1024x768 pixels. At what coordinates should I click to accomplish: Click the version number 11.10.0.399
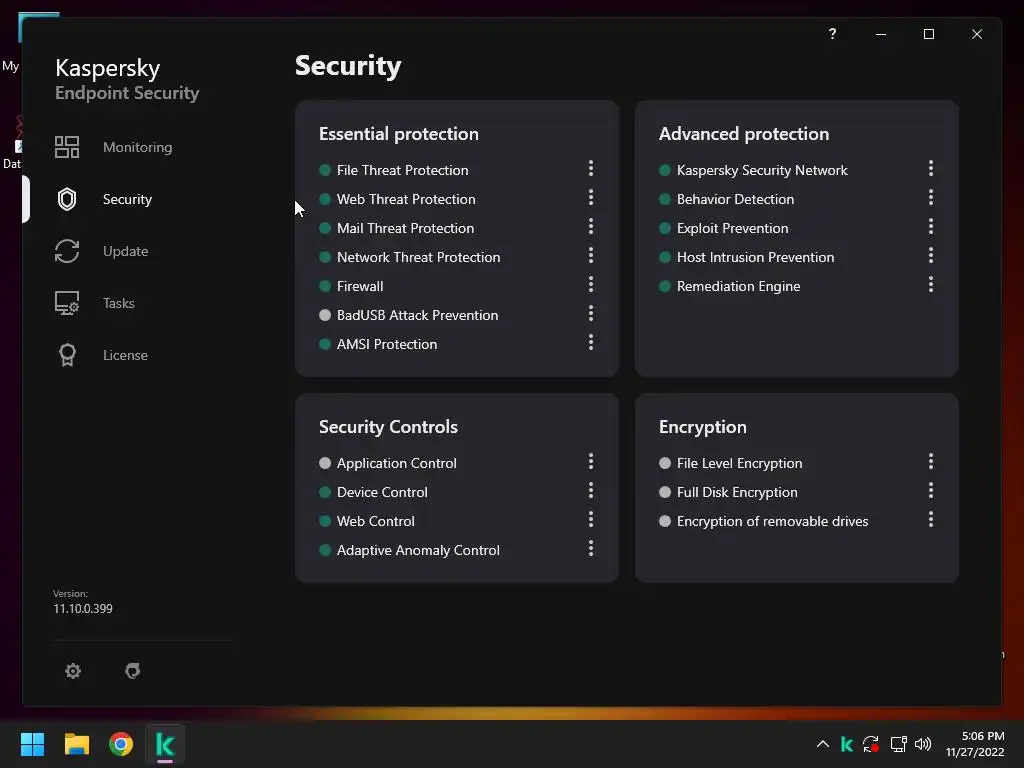click(83, 609)
